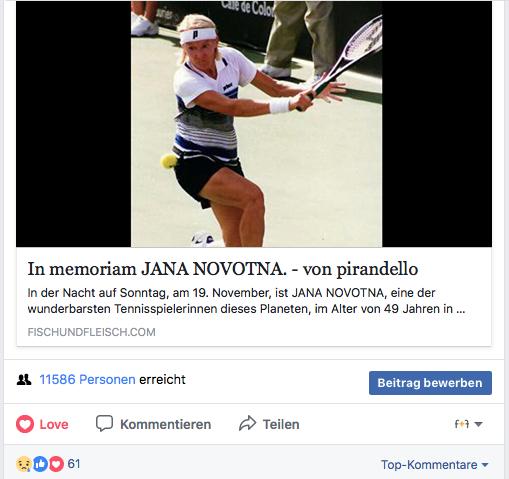Click the FISCHUNDFLEISCH.COM source domain
Viewport: 509px width, 479px height.
pos(91,332)
